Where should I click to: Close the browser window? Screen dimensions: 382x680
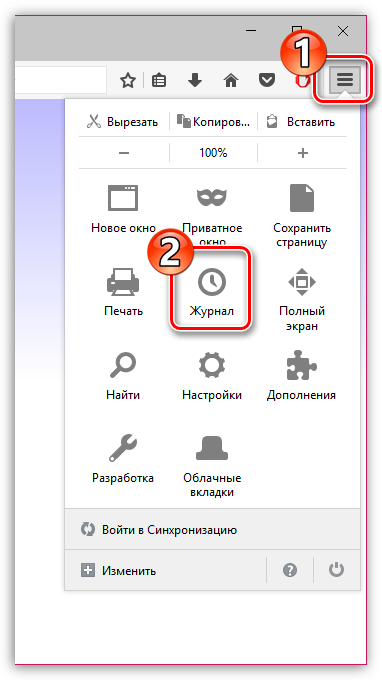[343, 31]
